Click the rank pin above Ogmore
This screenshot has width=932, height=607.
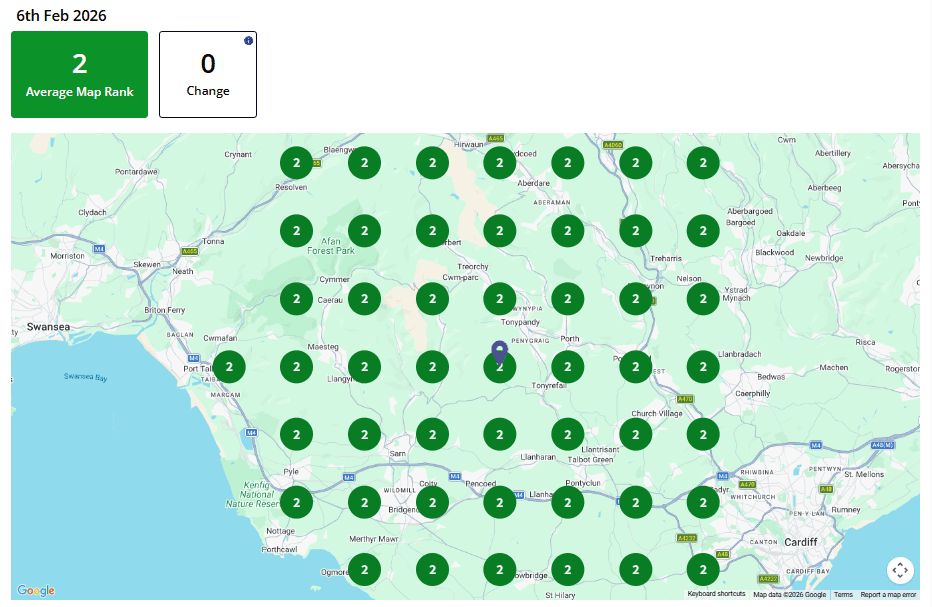[364, 570]
